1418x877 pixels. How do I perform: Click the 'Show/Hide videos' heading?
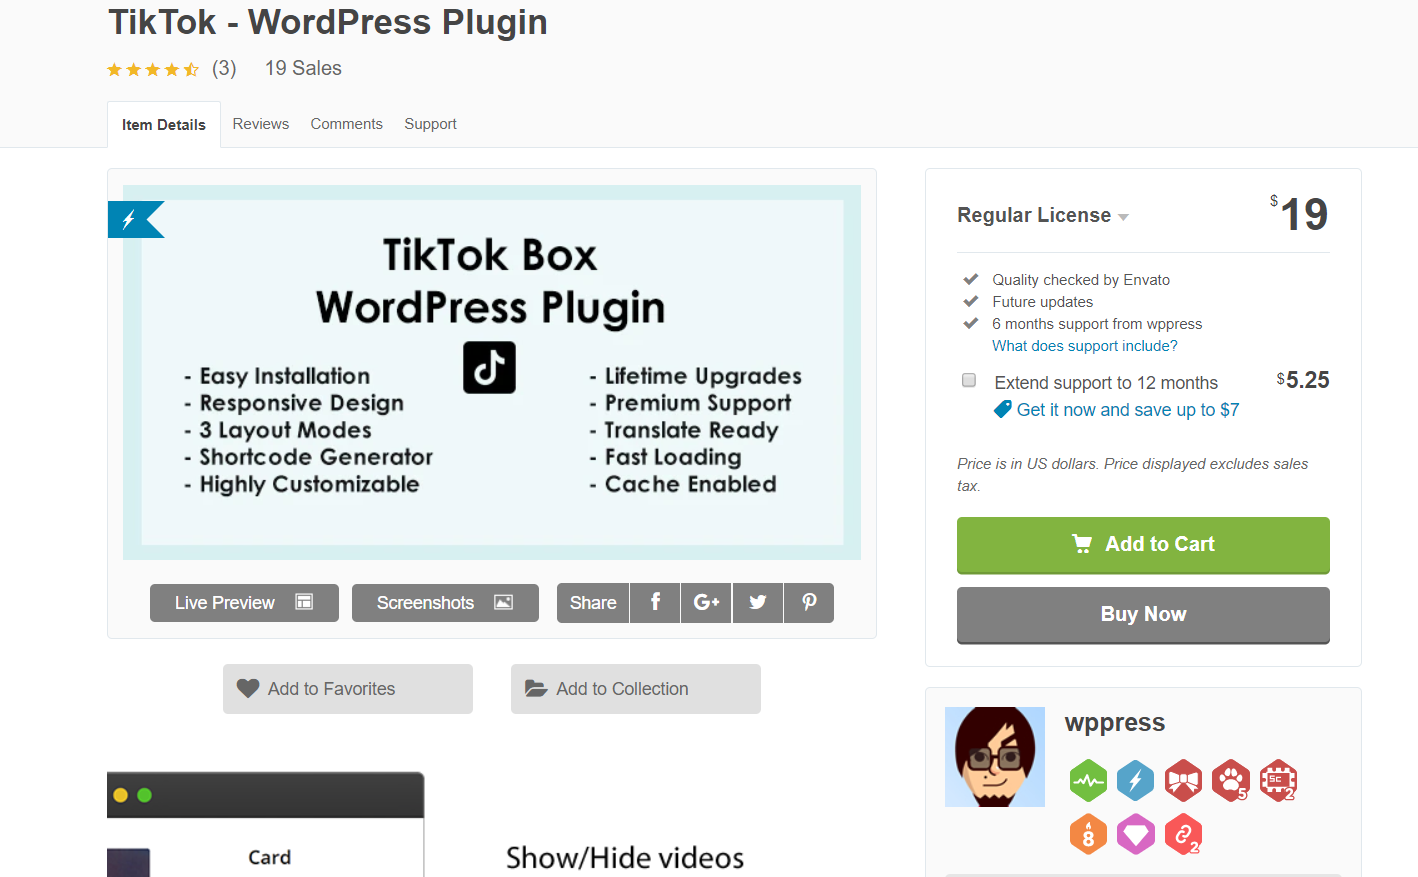tap(625, 858)
